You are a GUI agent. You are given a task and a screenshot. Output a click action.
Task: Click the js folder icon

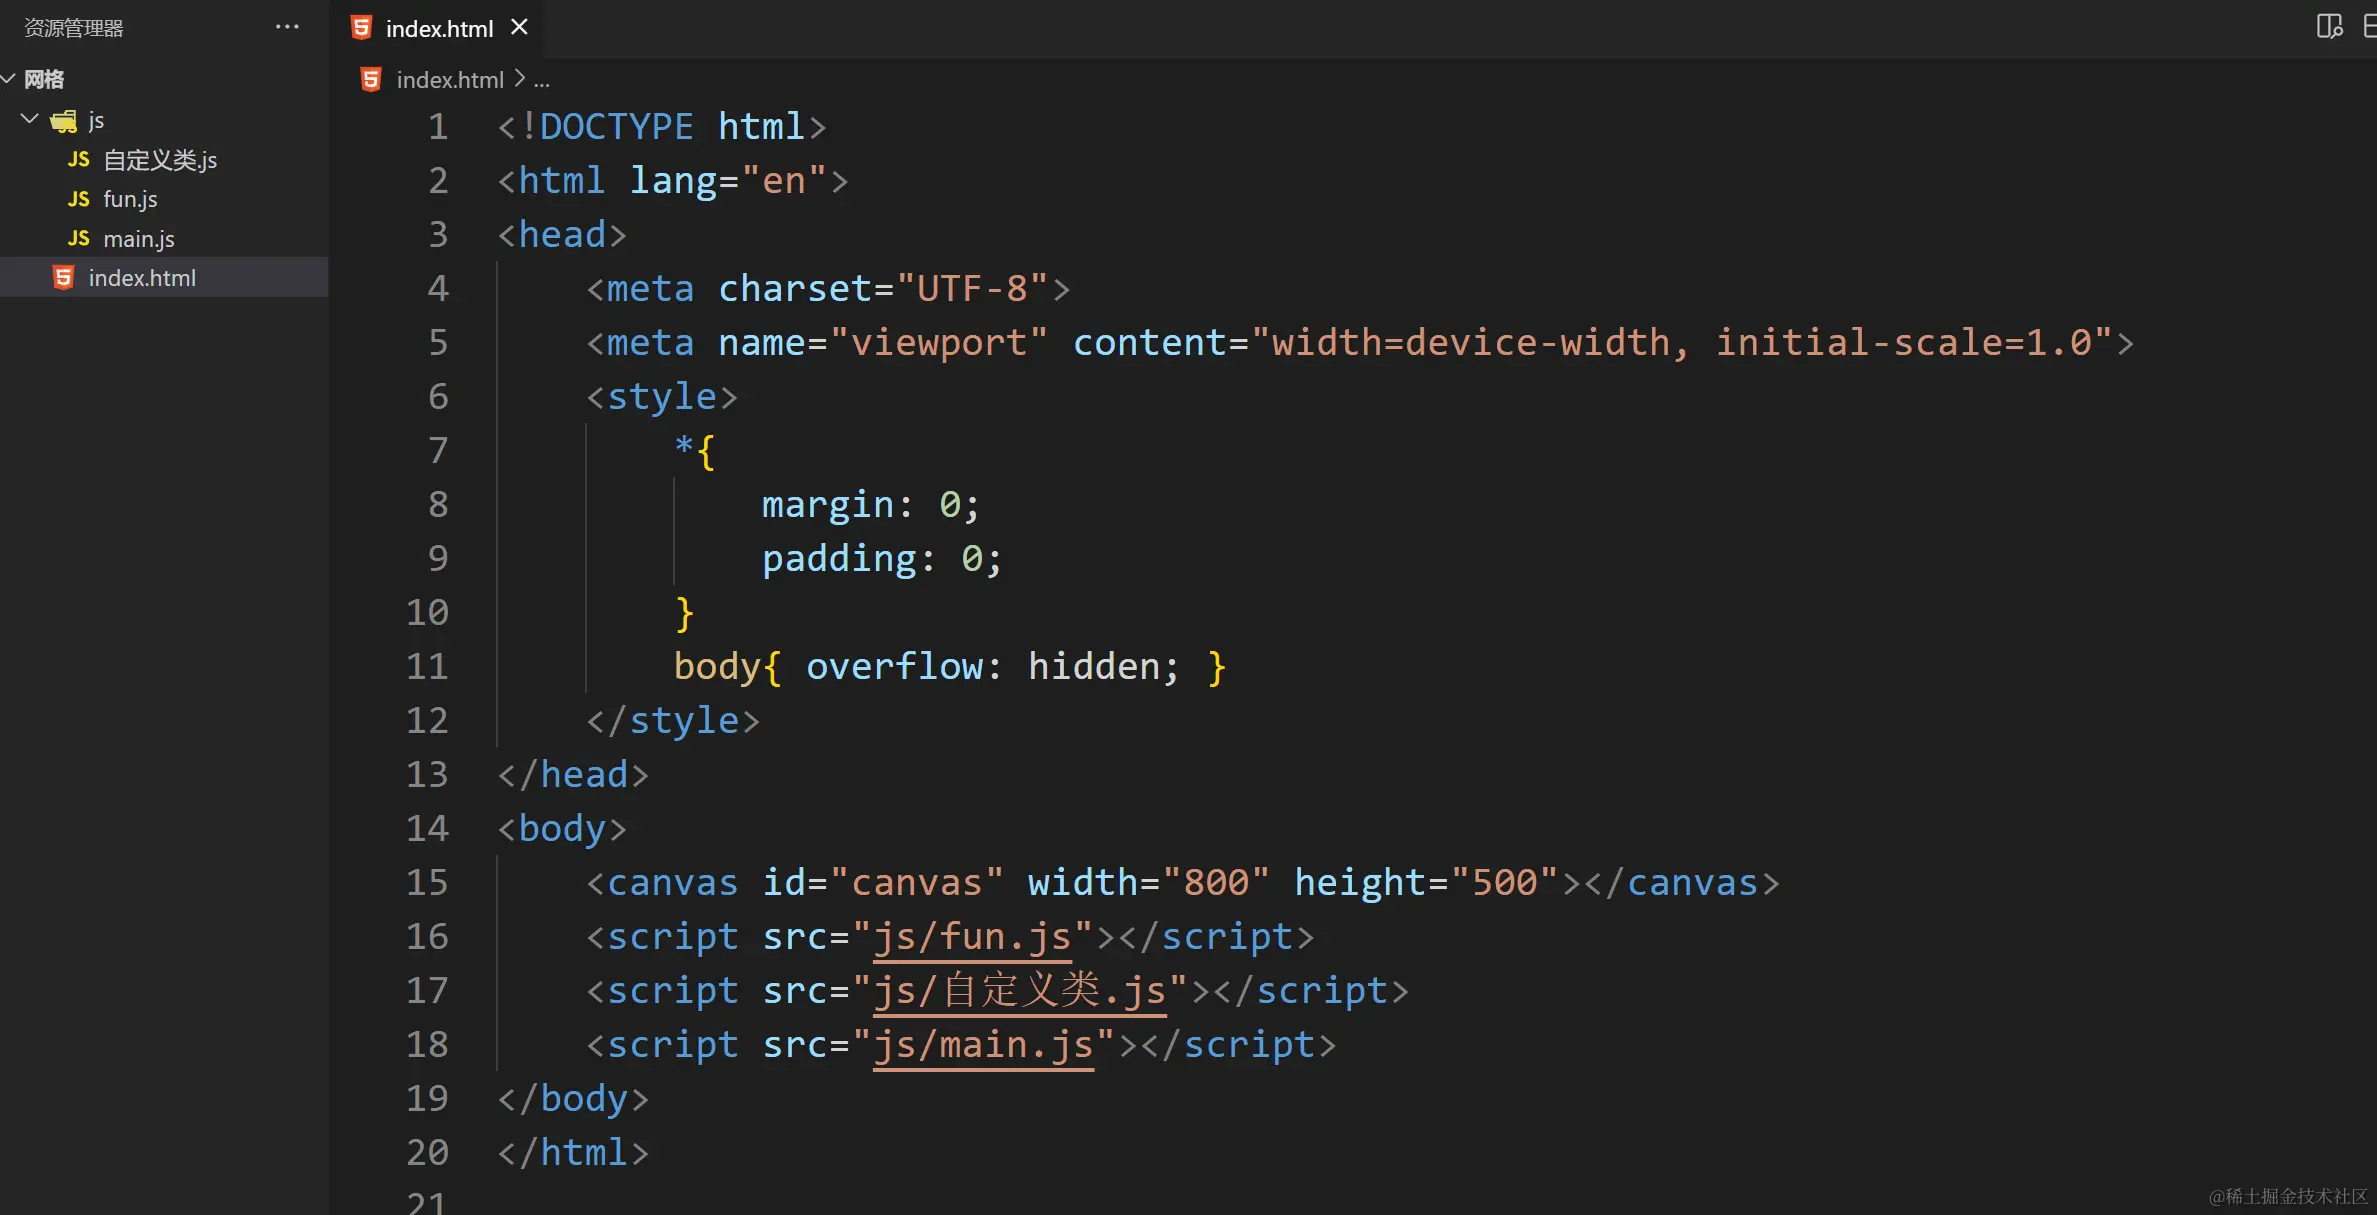tap(64, 121)
